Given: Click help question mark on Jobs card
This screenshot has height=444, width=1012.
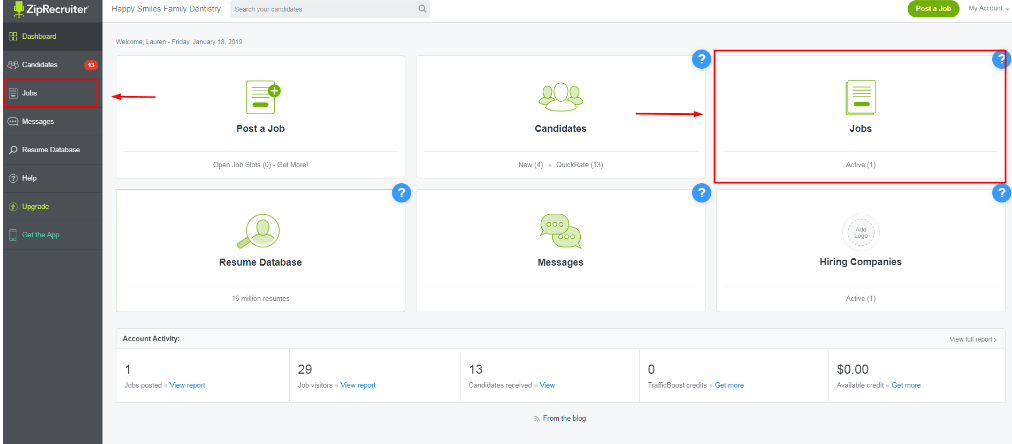Looking at the screenshot, I should tap(1002, 59).
